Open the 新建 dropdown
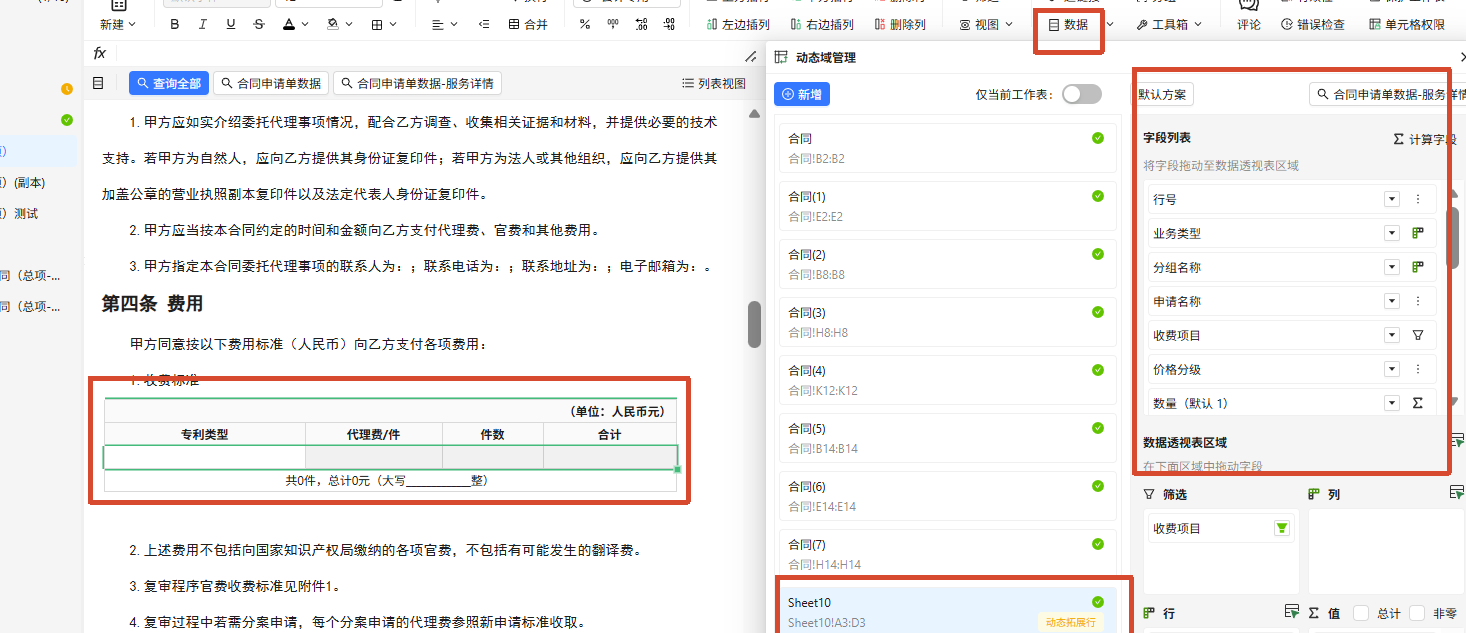This screenshot has height=633, width=1466. tap(118, 24)
